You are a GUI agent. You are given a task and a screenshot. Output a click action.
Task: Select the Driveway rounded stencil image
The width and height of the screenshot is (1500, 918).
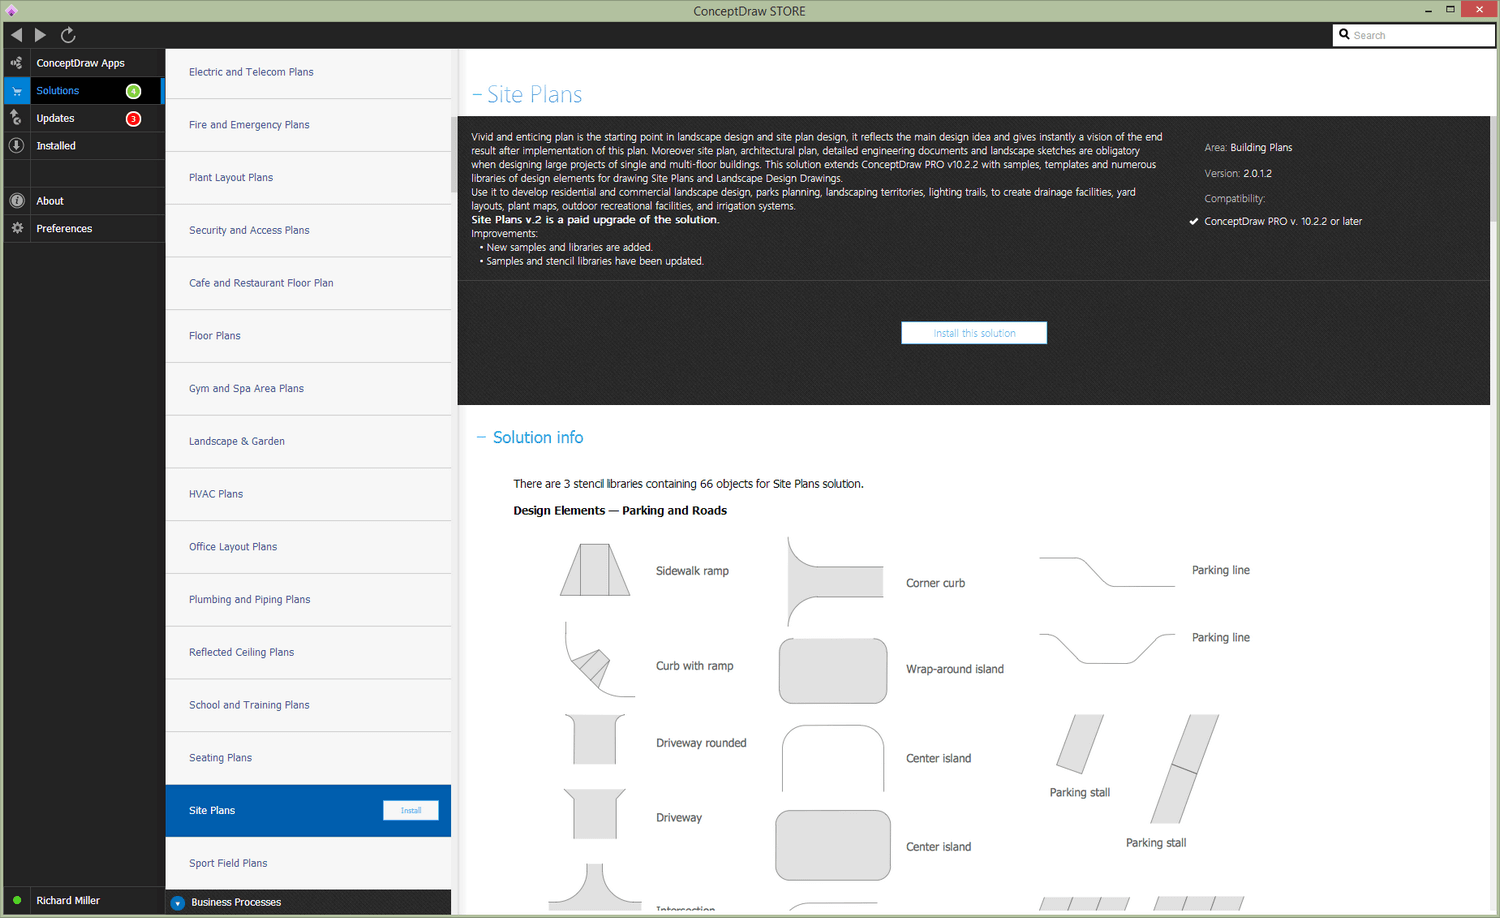(595, 739)
